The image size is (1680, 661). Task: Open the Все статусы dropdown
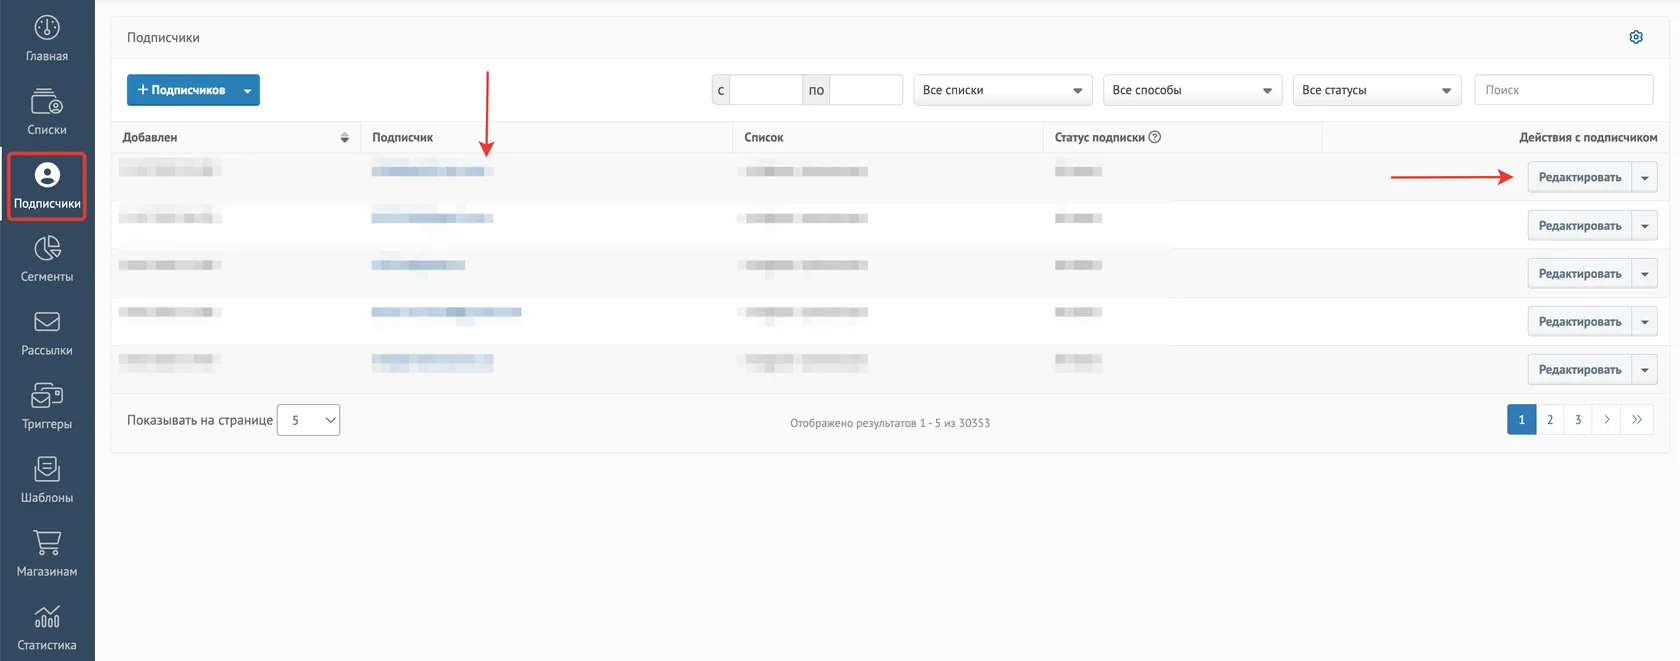point(1377,90)
